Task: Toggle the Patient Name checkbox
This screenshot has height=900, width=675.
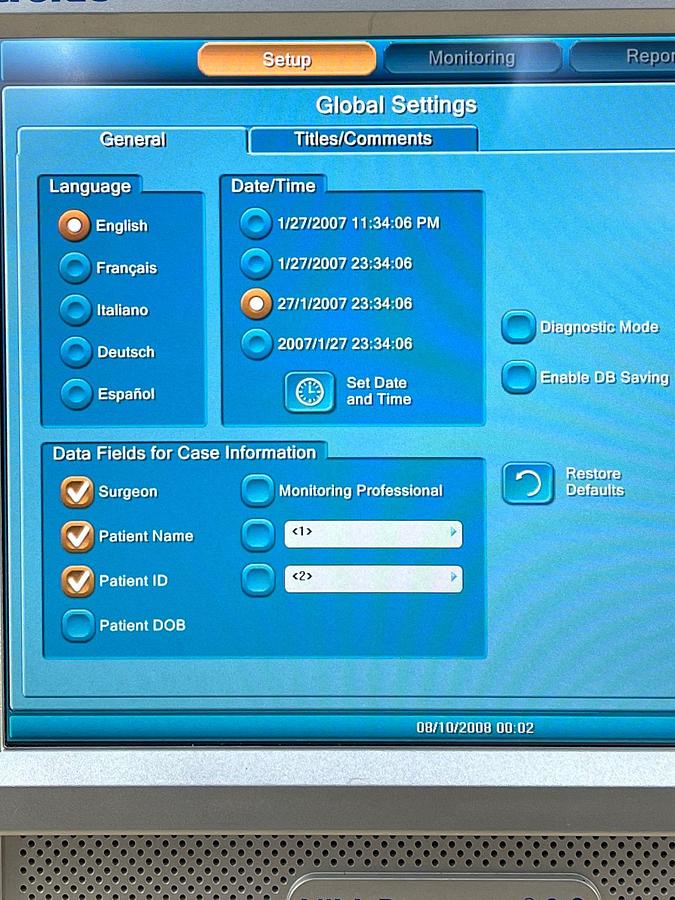Action: click(77, 536)
